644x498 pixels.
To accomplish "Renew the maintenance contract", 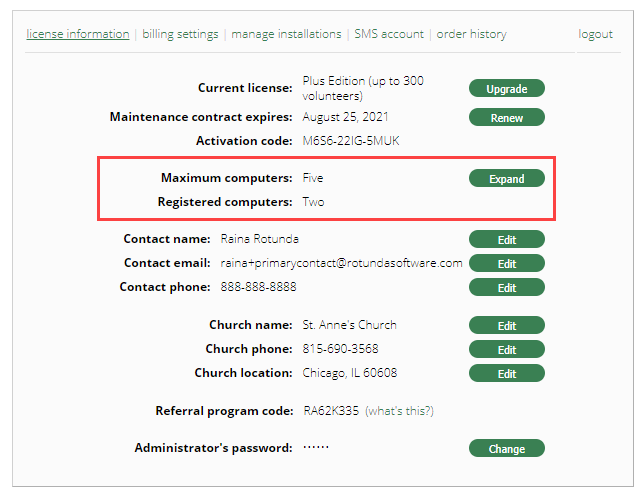I will (x=506, y=118).
